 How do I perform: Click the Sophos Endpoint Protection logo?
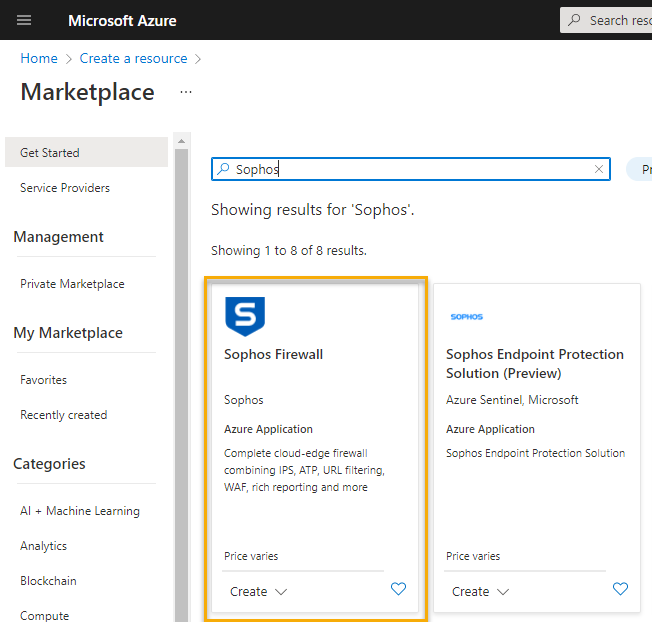tap(466, 316)
